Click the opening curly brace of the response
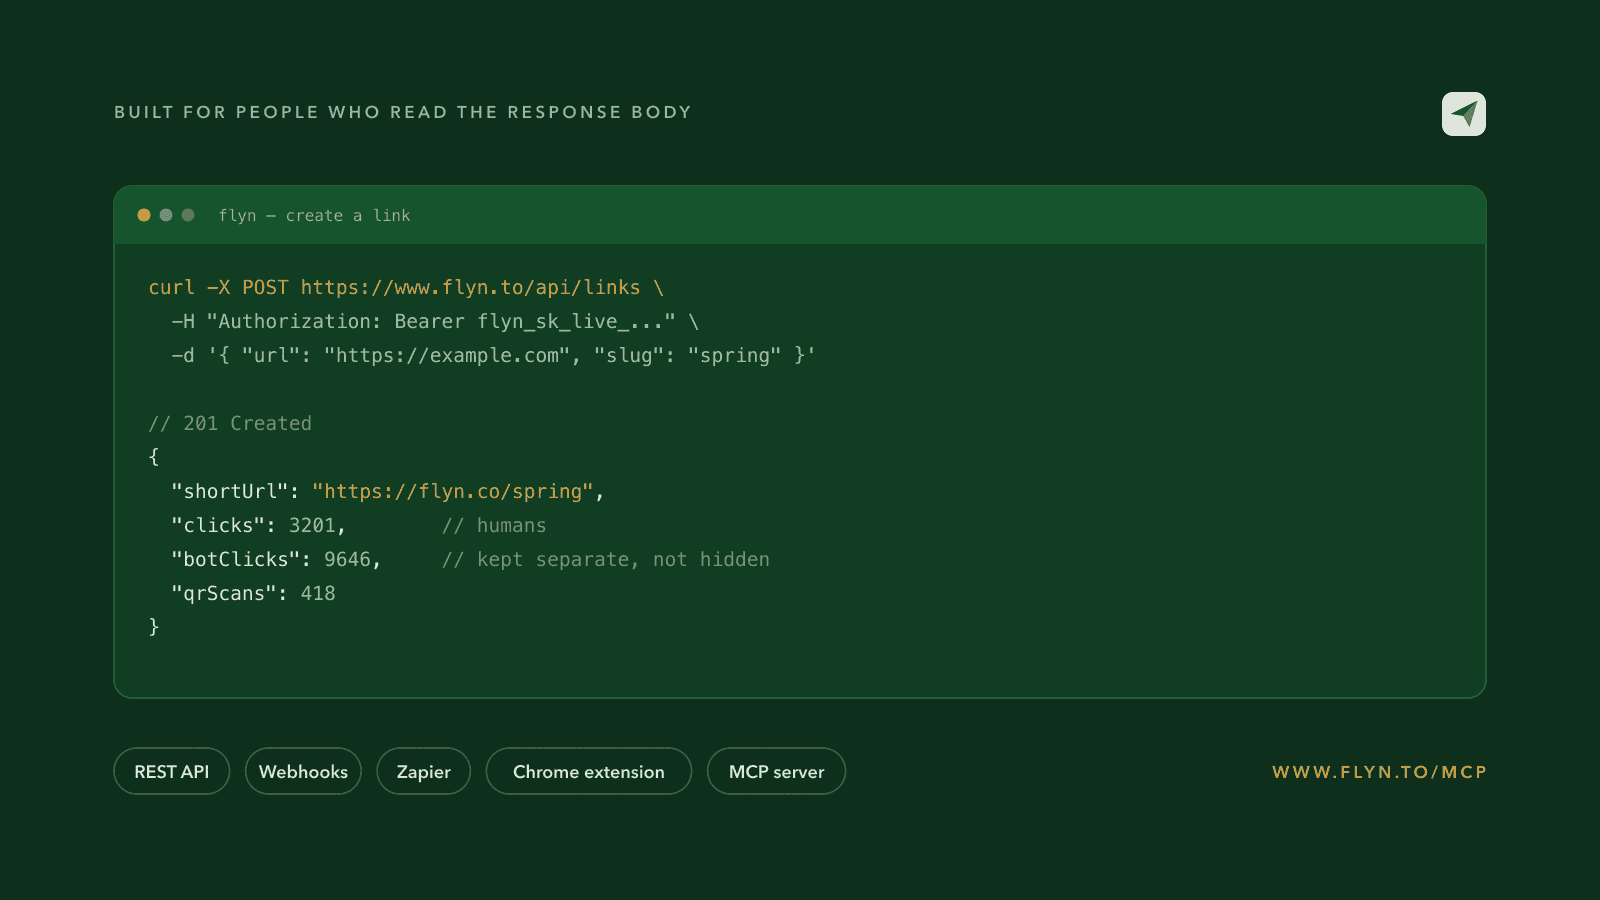The width and height of the screenshot is (1600, 900). (x=154, y=457)
